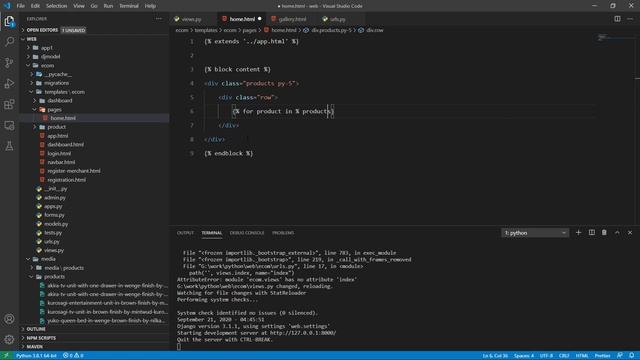This screenshot has width=640, height=360.
Task: Open models.py in the file tree
Action: pyautogui.click(x=95, y=224)
